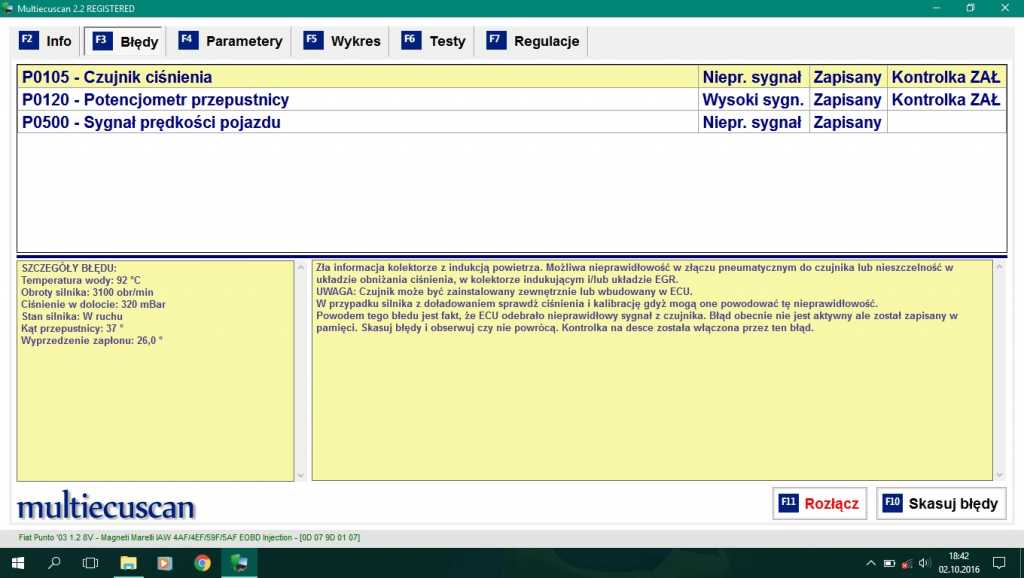Open the F2 Info tab
This screenshot has height=578, width=1024.
click(x=46, y=41)
